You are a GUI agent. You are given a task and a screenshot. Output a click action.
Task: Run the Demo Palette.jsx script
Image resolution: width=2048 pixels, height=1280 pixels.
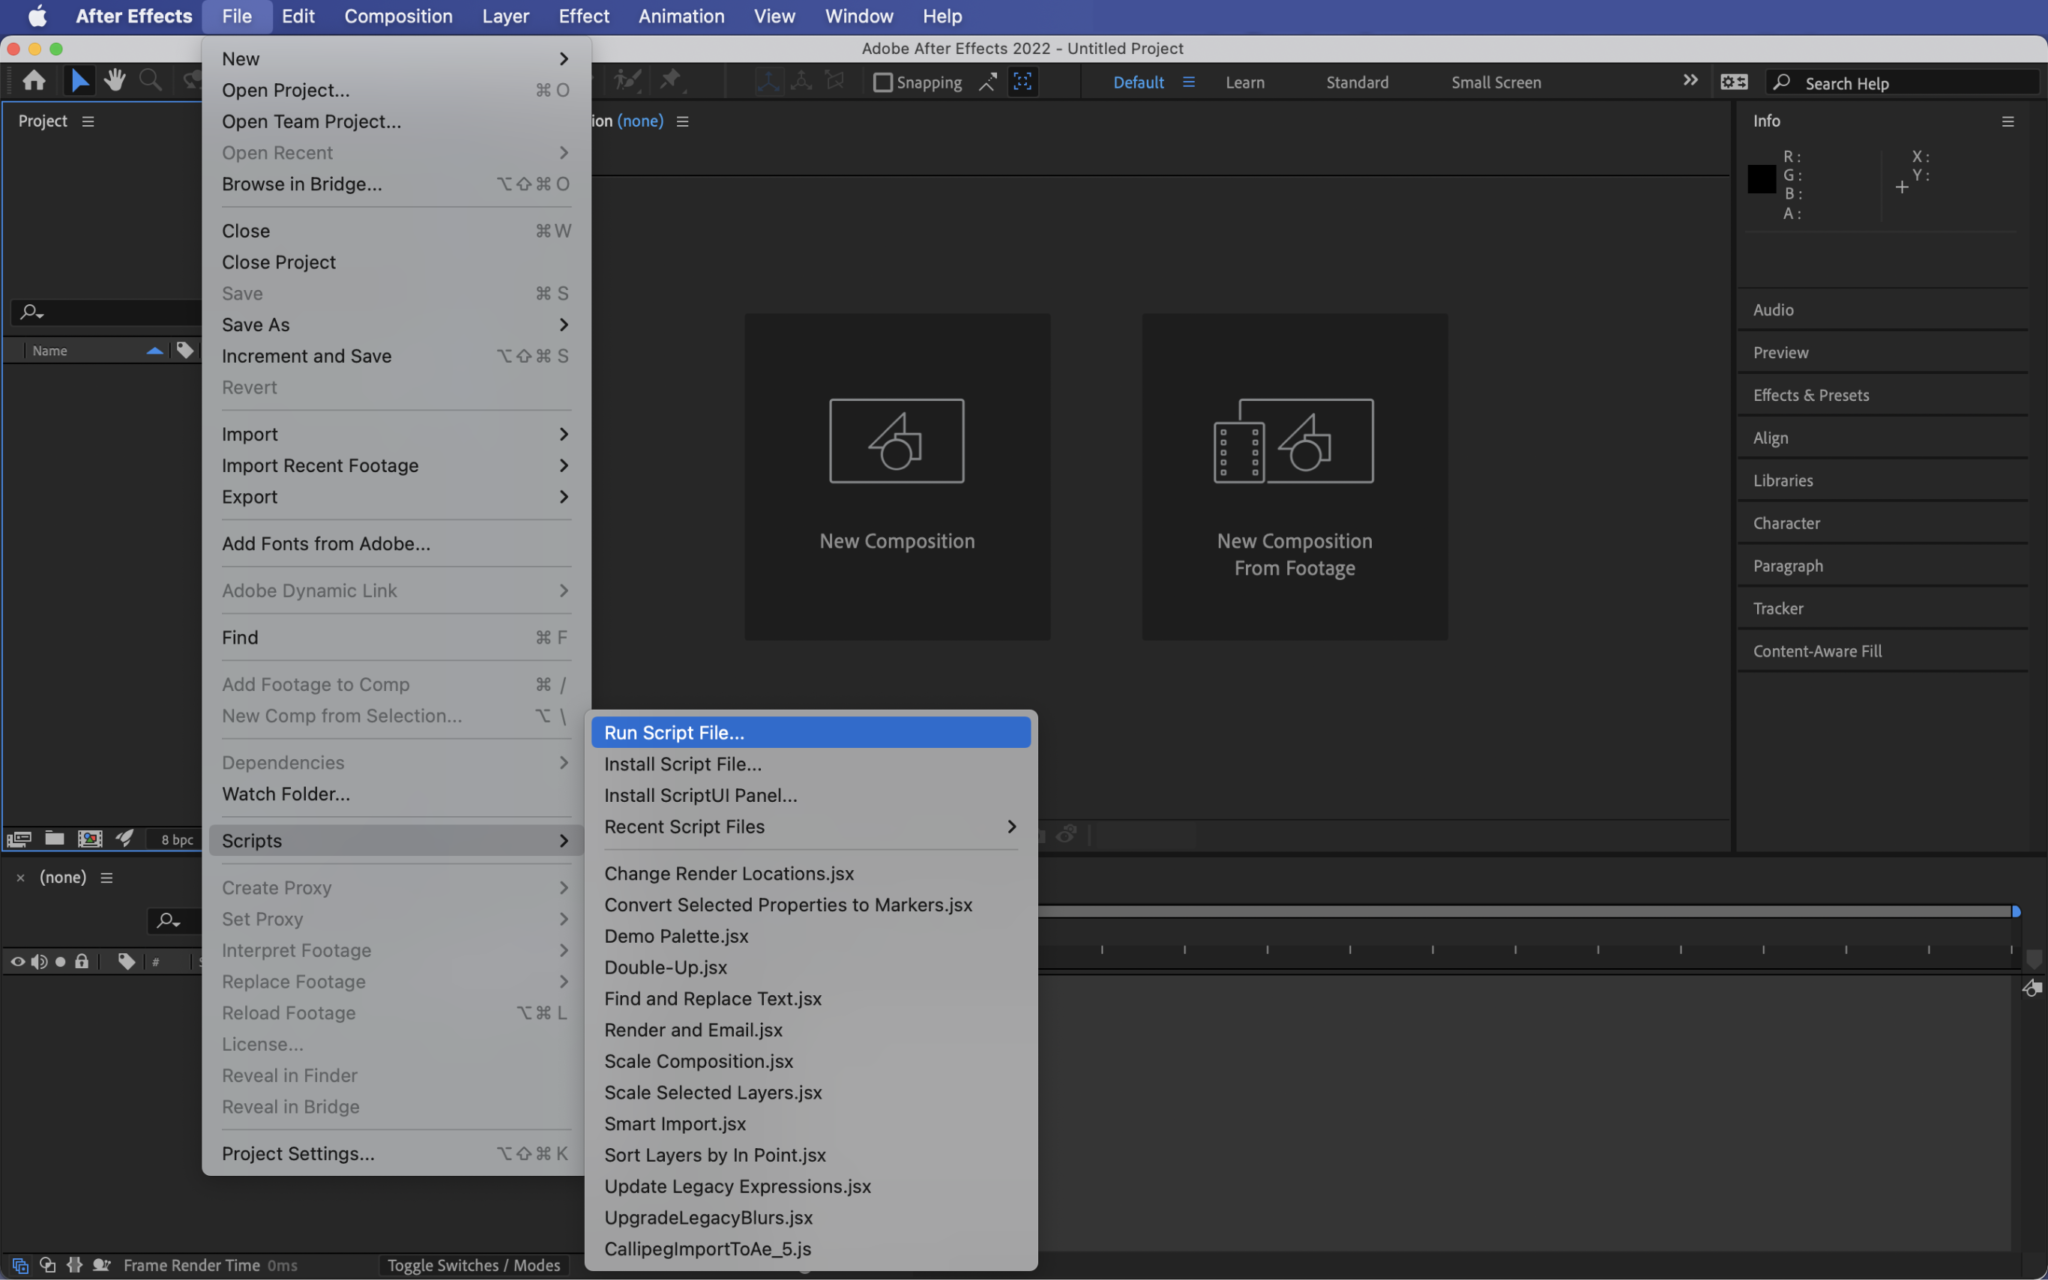[x=675, y=936]
